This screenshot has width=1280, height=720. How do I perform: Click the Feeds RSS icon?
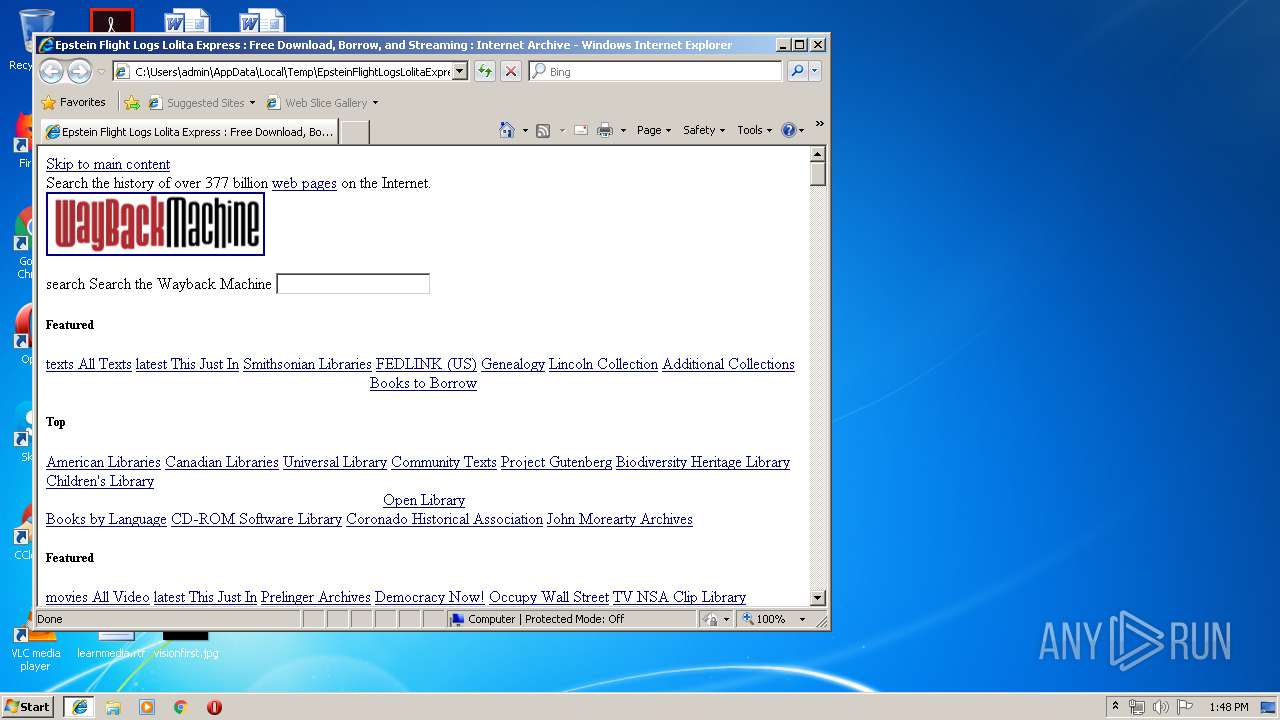coord(543,130)
